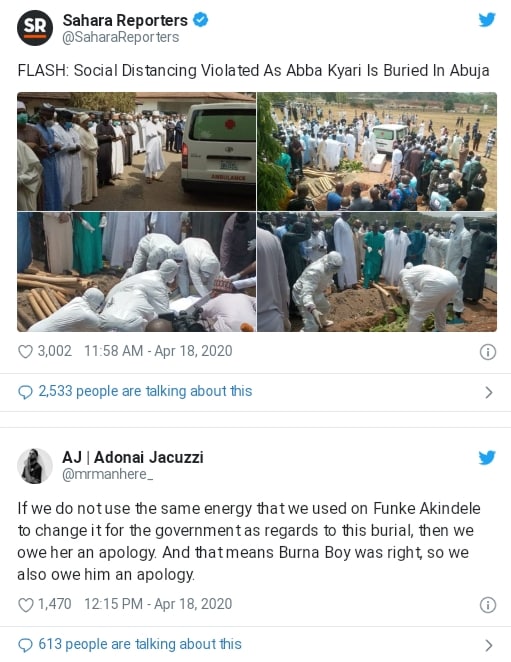
Task: Open '2,533 people are talking about this' link
Action: (x=145, y=391)
